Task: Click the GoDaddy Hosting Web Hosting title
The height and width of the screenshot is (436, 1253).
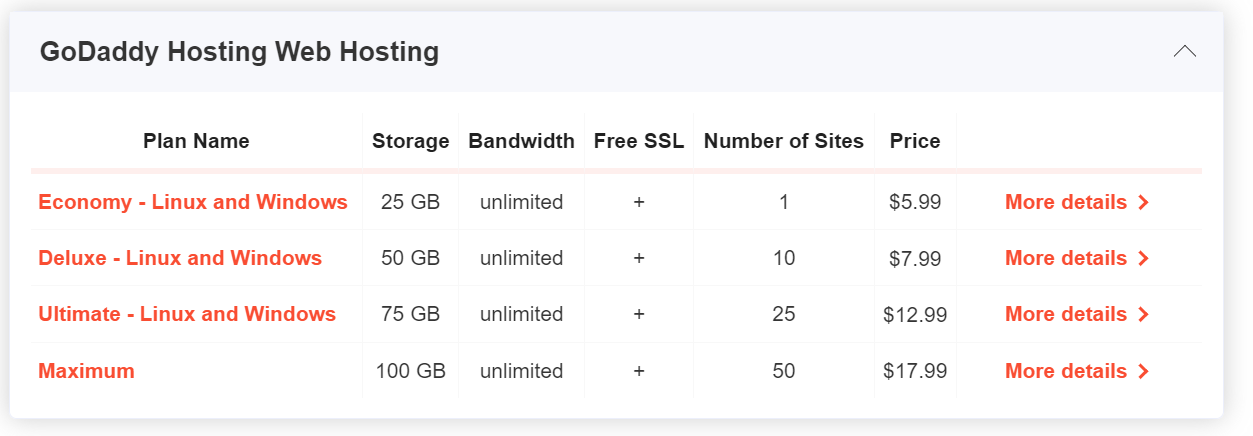Action: pyautogui.click(x=239, y=52)
